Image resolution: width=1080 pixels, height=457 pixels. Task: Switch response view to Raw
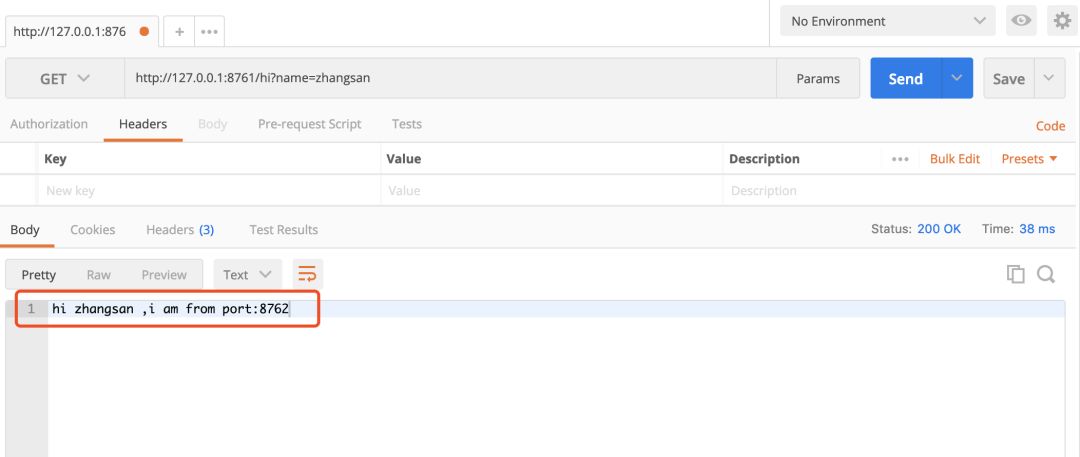point(98,274)
